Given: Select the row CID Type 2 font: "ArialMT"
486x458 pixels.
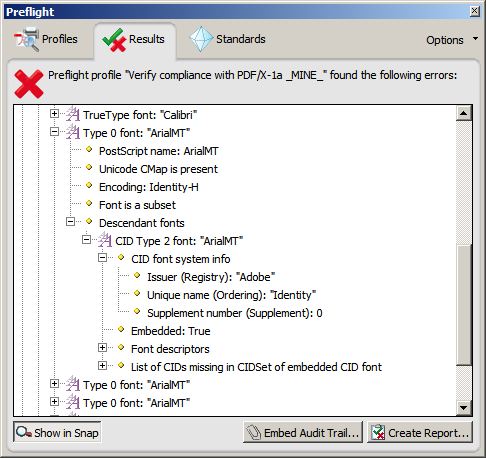Looking at the screenshot, I should [x=179, y=241].
